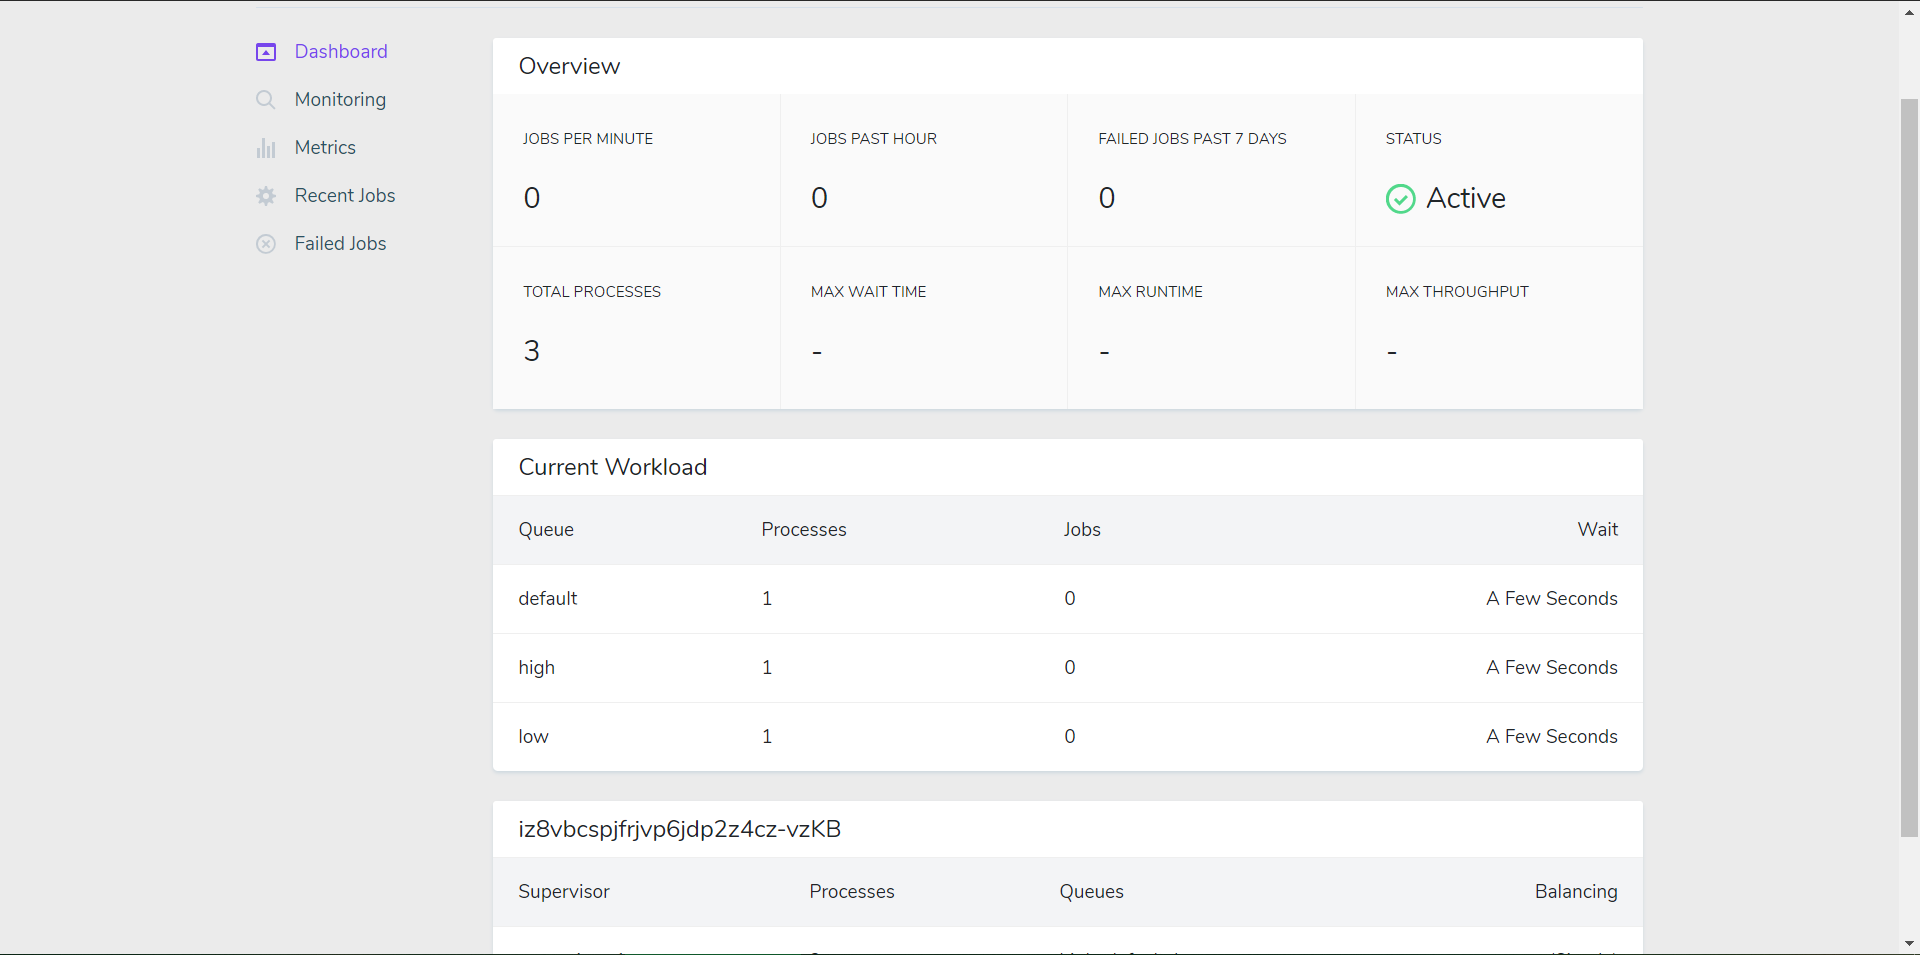Click the Recent Jobs gear icon
Viewport: 1920px width, 955px height.
[x=266, y=196]
